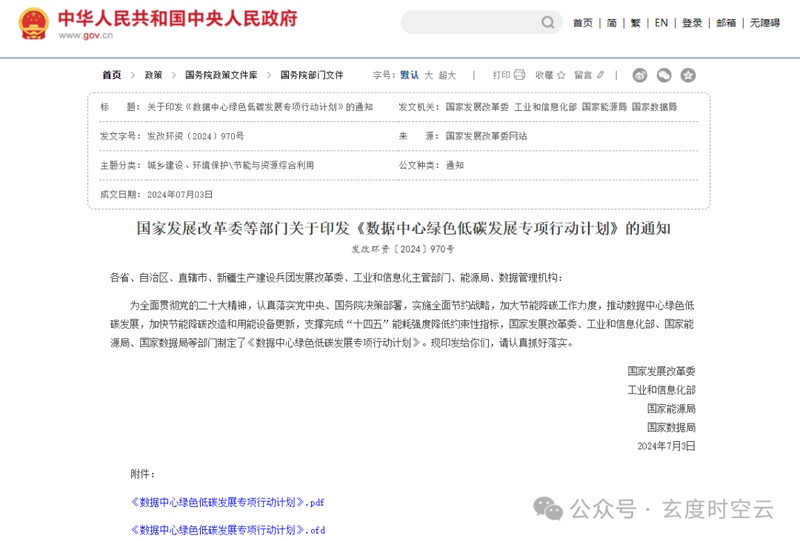Viewport: 800px width, 541px height.
Task: Click the pencil icon next to 留言
Action: (x=600, y=75)
